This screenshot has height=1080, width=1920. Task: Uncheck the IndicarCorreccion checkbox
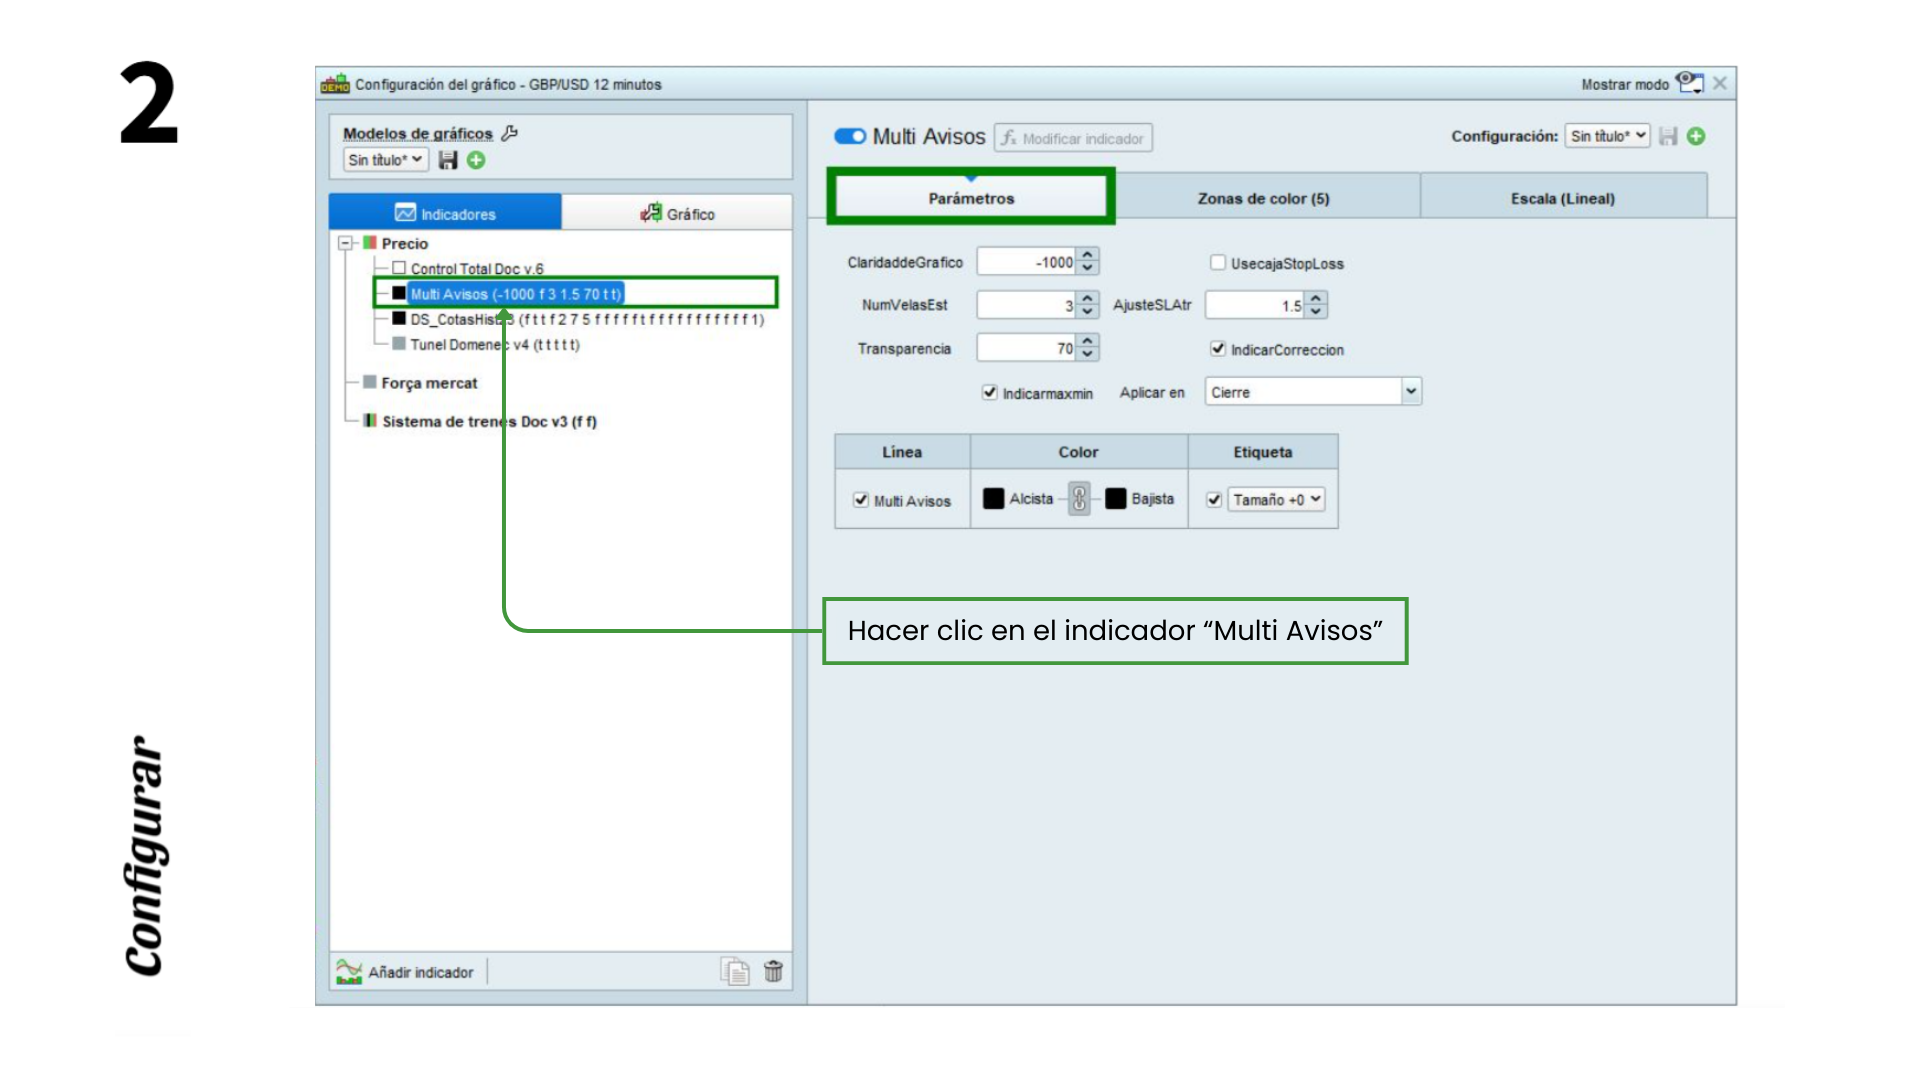tap(1218, 349)
